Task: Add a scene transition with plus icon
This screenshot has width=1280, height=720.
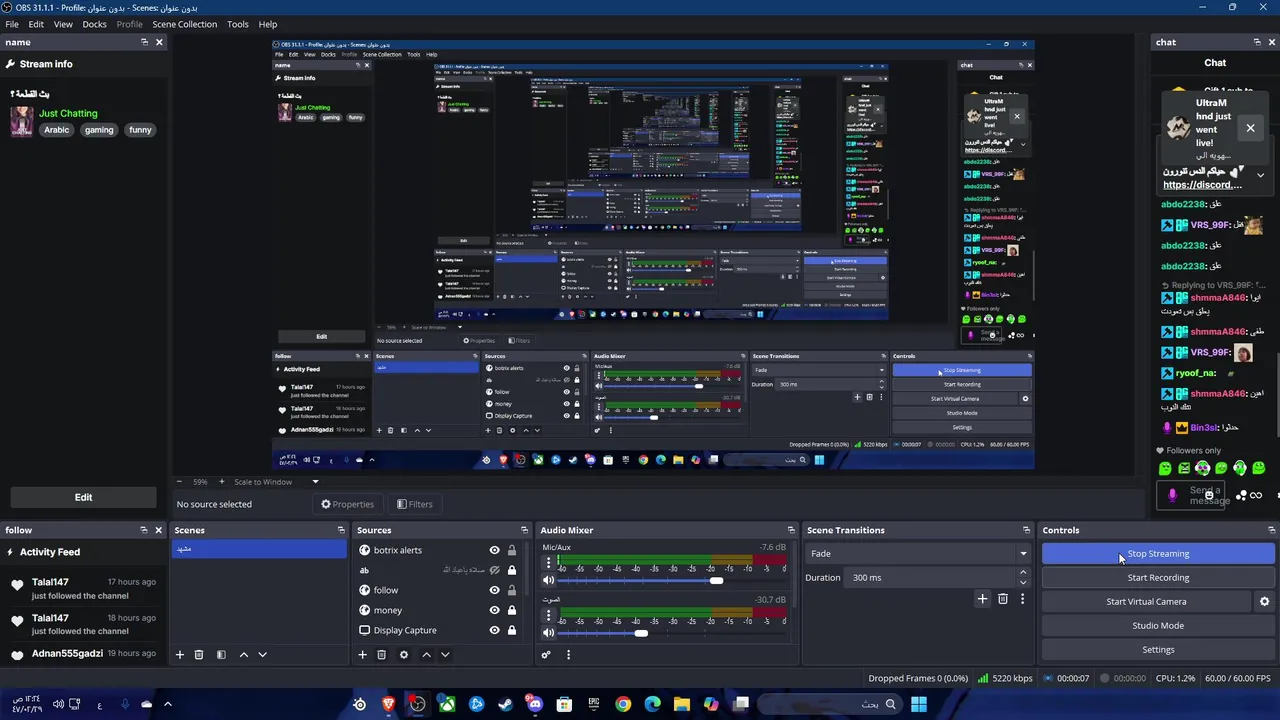Action: (982, 599)
